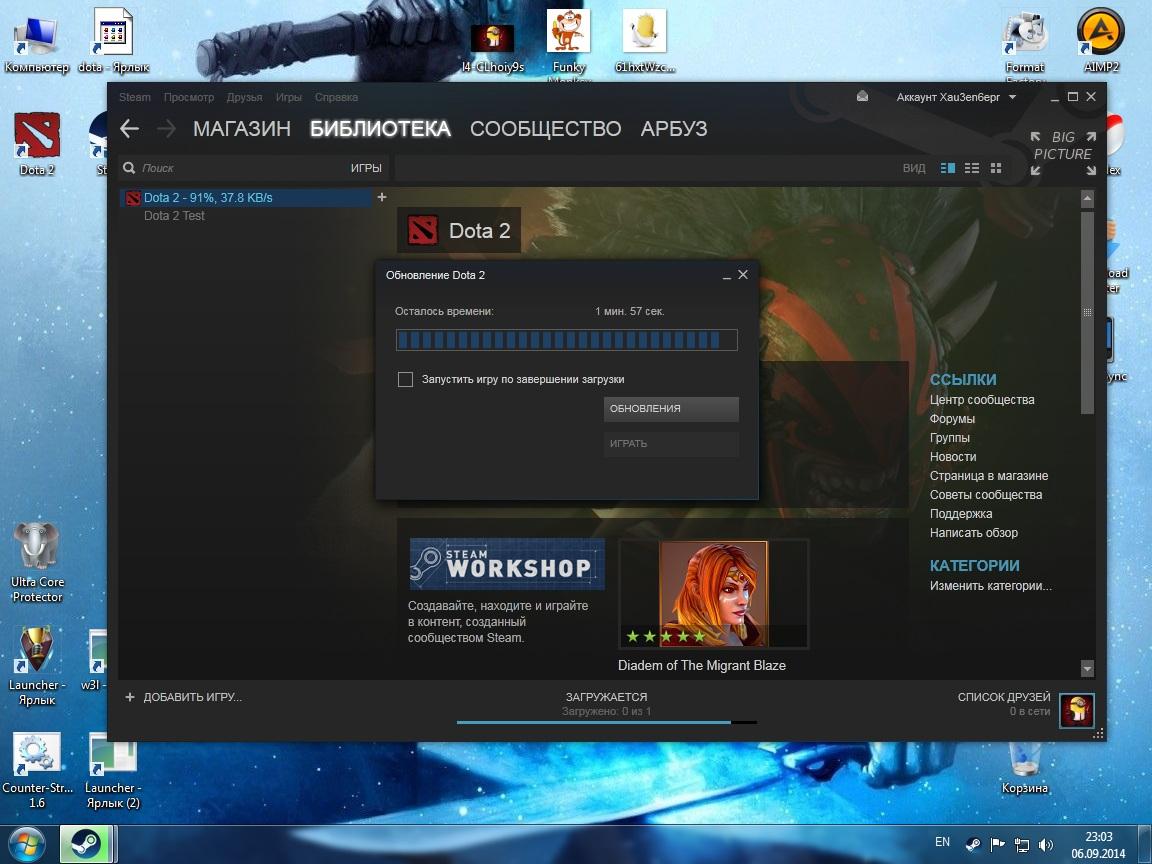
Task: Open the Игры menu
Action: tap(289, 97)
